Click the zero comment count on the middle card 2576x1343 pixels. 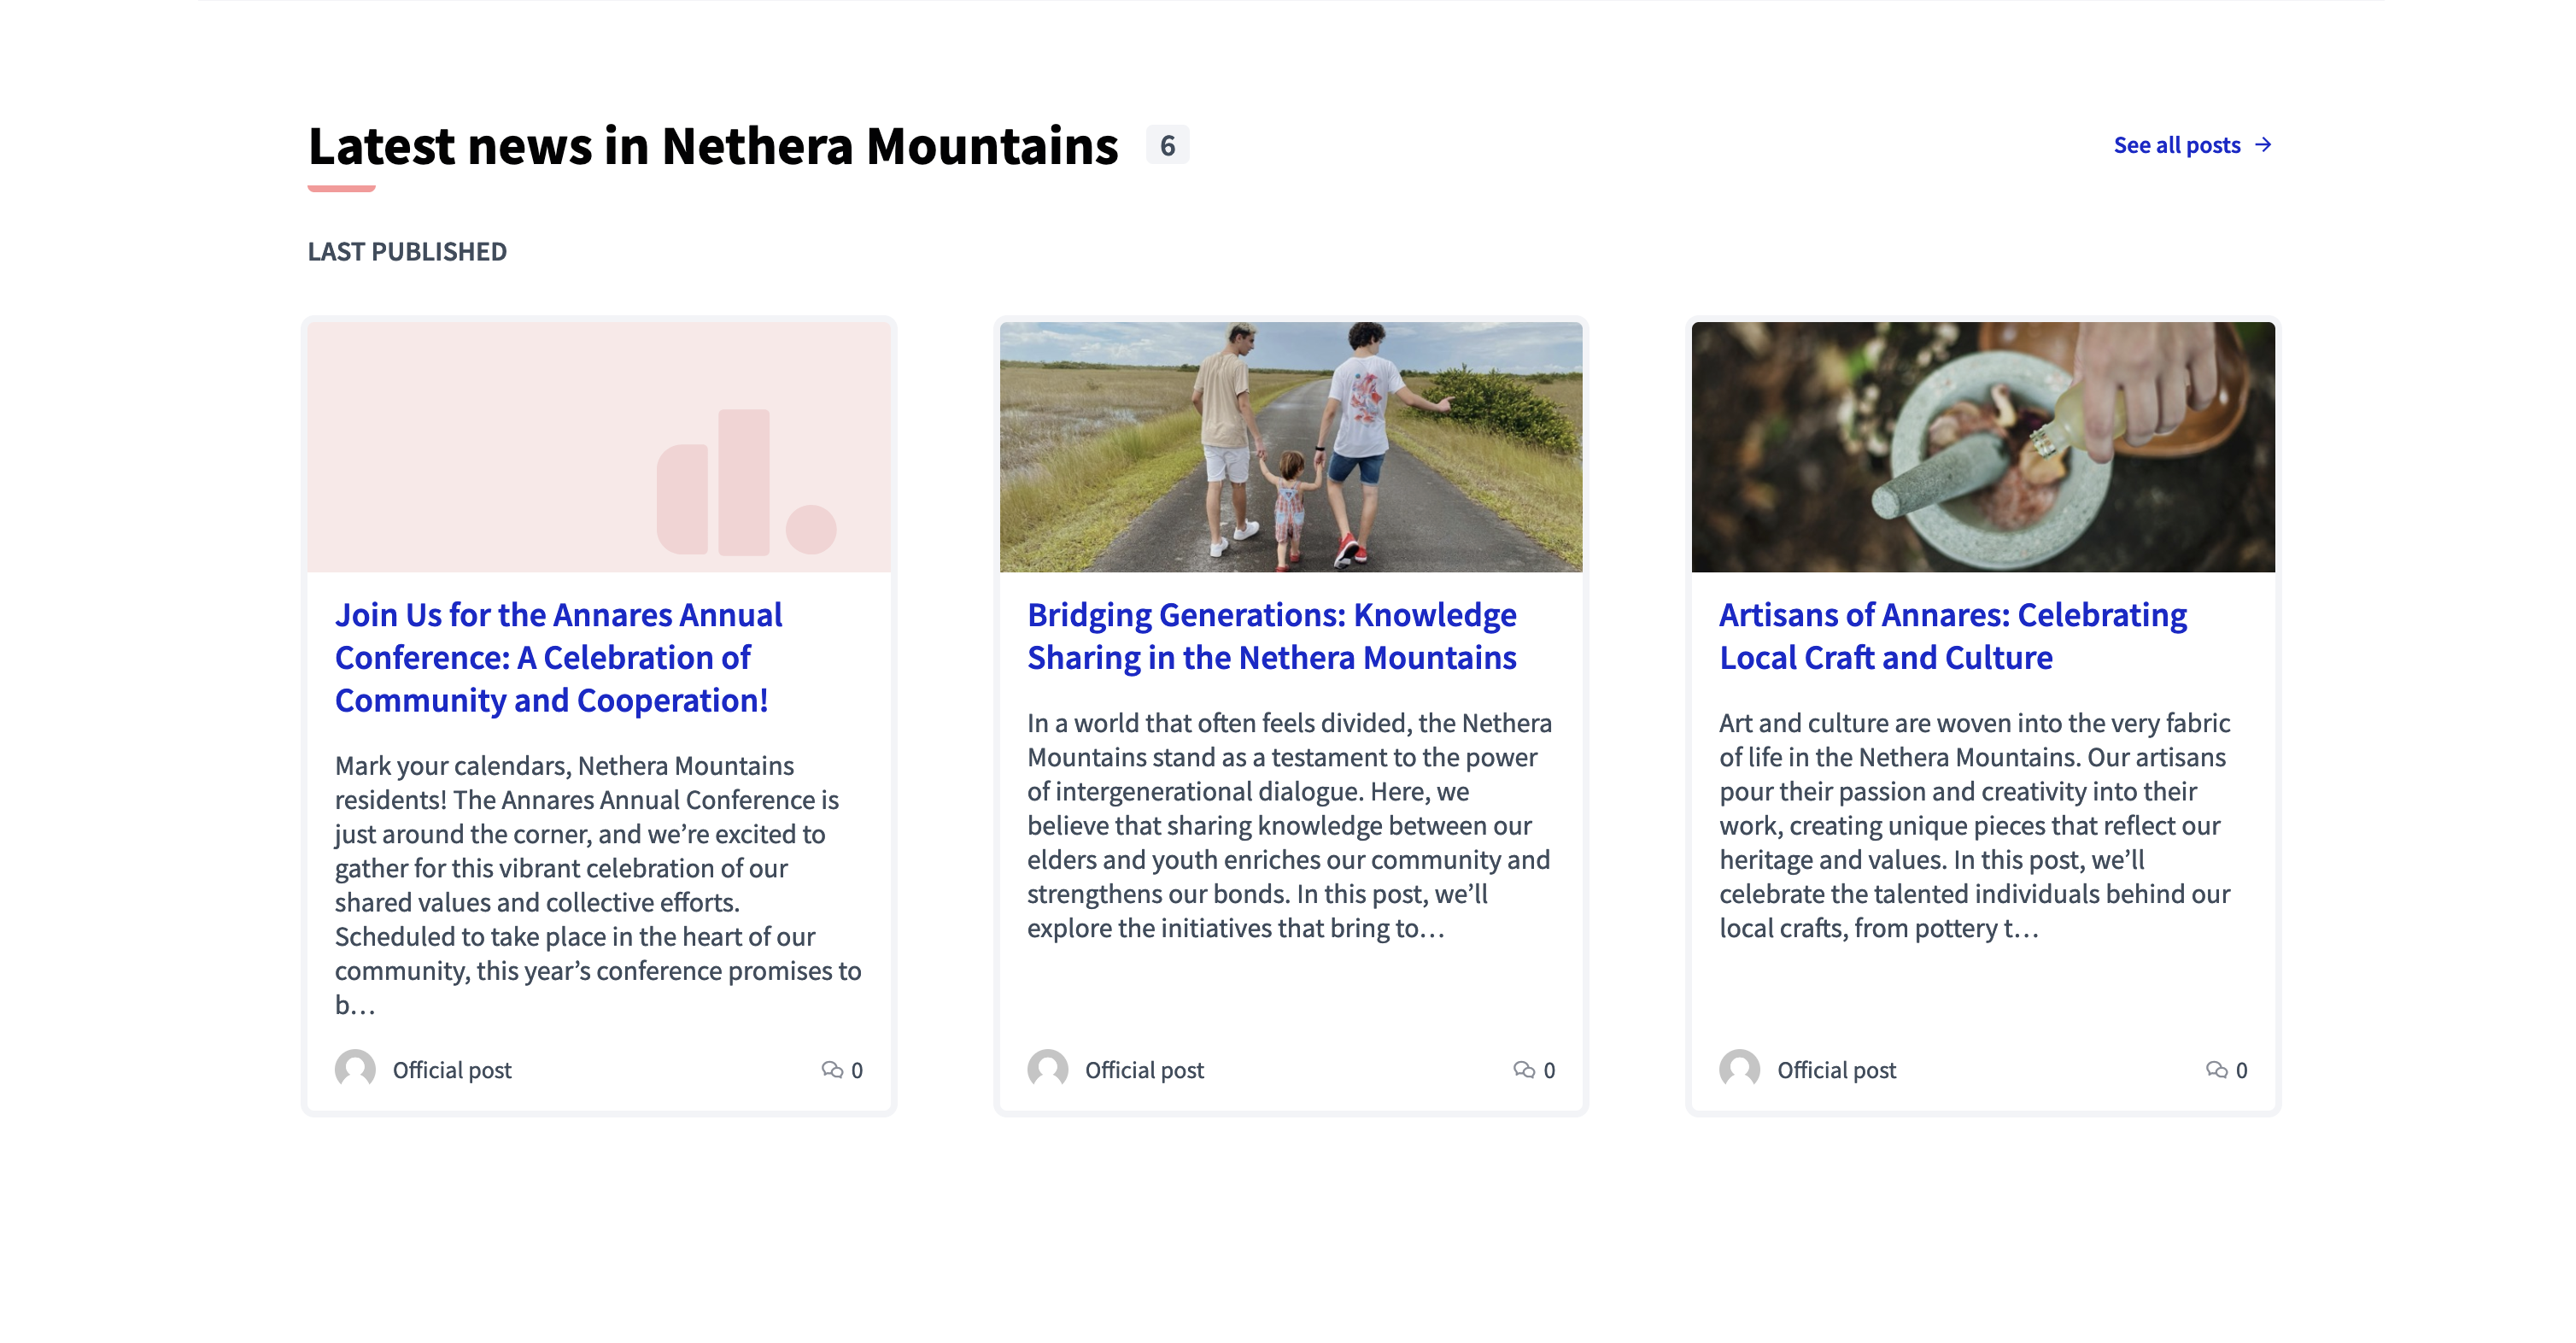[1549, 1070]
